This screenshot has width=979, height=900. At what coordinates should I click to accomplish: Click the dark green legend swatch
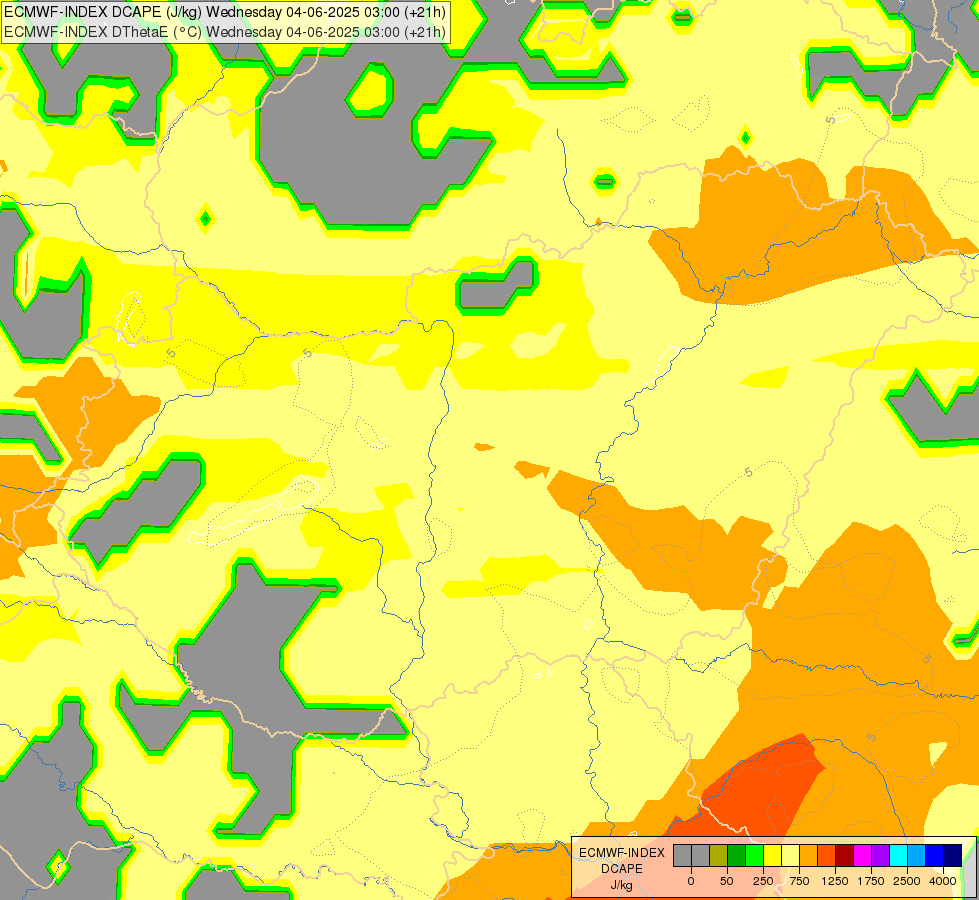coord(737,855)
